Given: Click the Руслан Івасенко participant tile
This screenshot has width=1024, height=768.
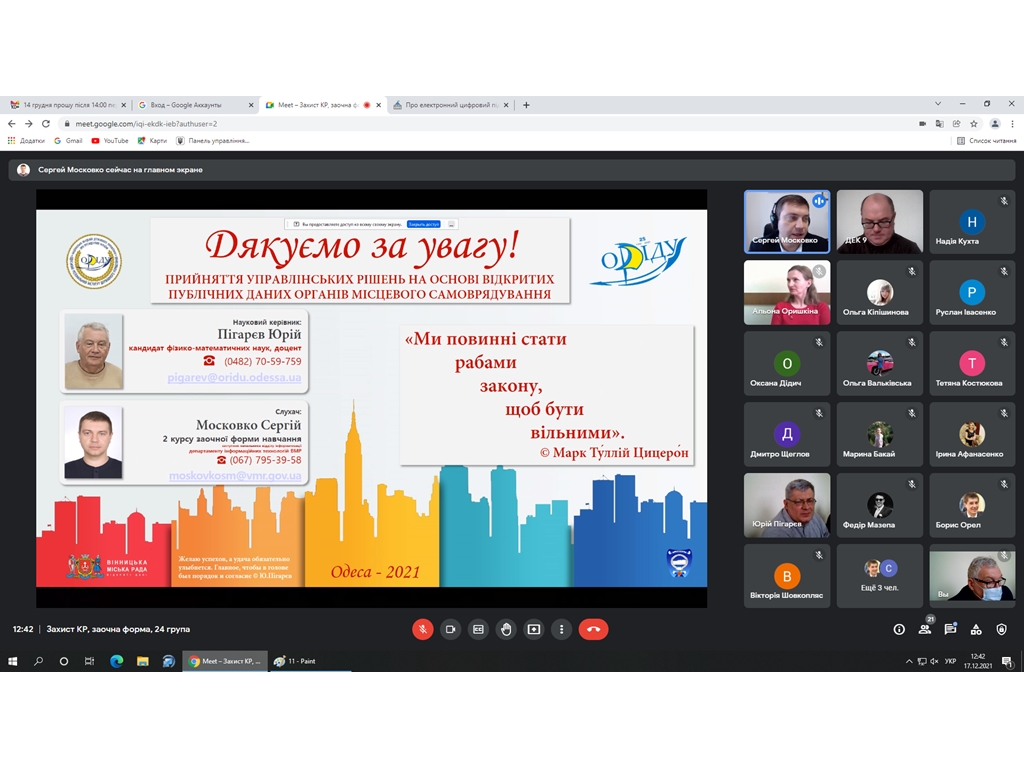Looking at the screenshot, I should click(972, 293).
